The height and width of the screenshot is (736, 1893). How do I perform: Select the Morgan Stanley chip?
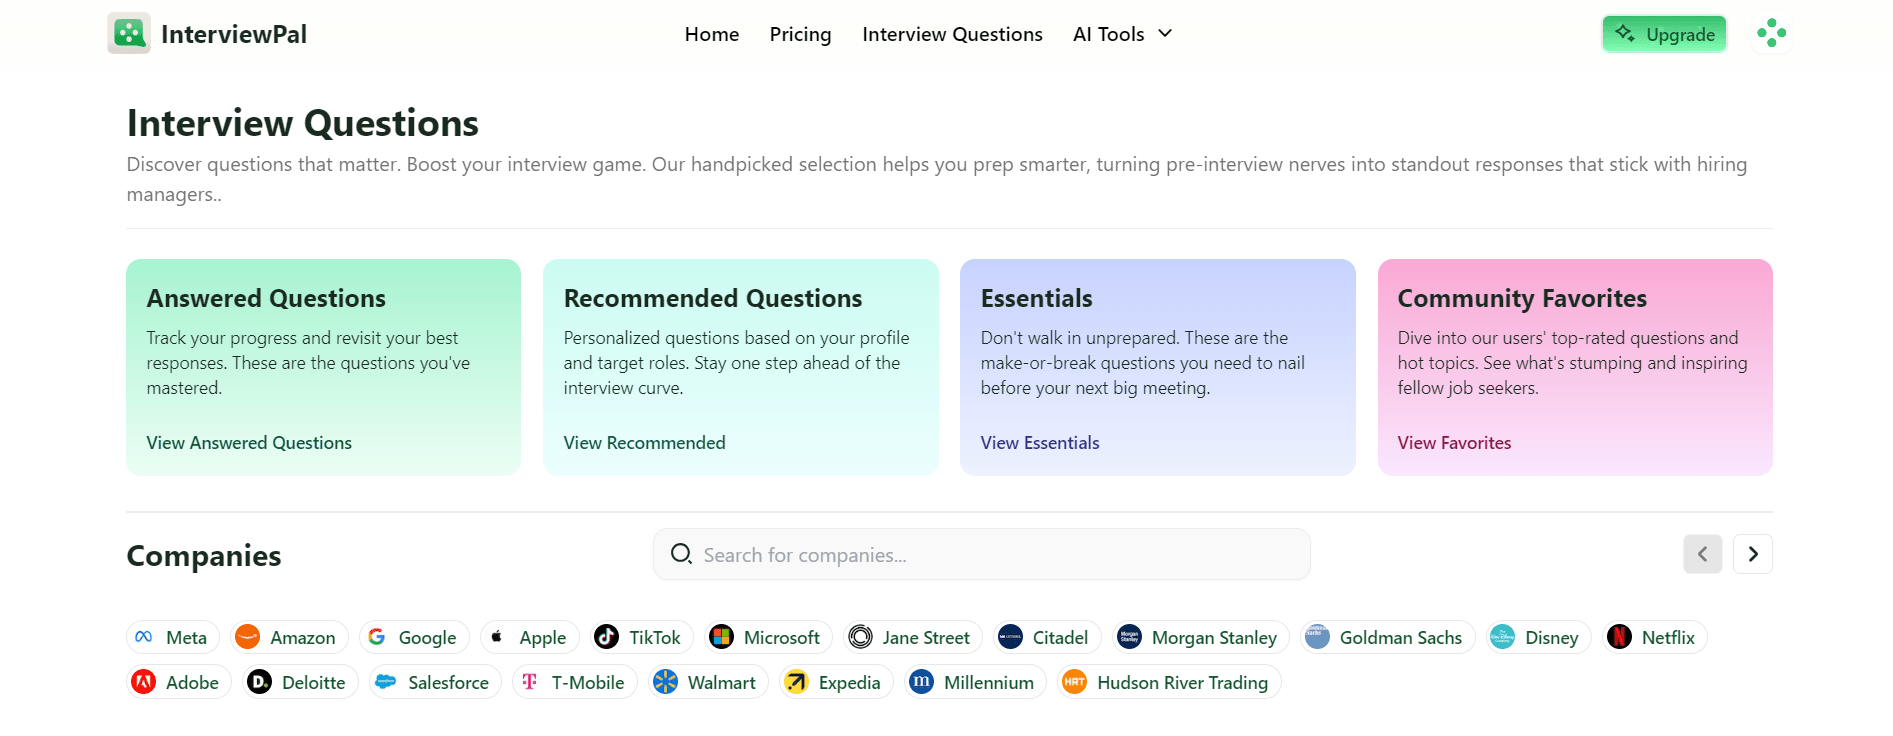[1200, 637]
